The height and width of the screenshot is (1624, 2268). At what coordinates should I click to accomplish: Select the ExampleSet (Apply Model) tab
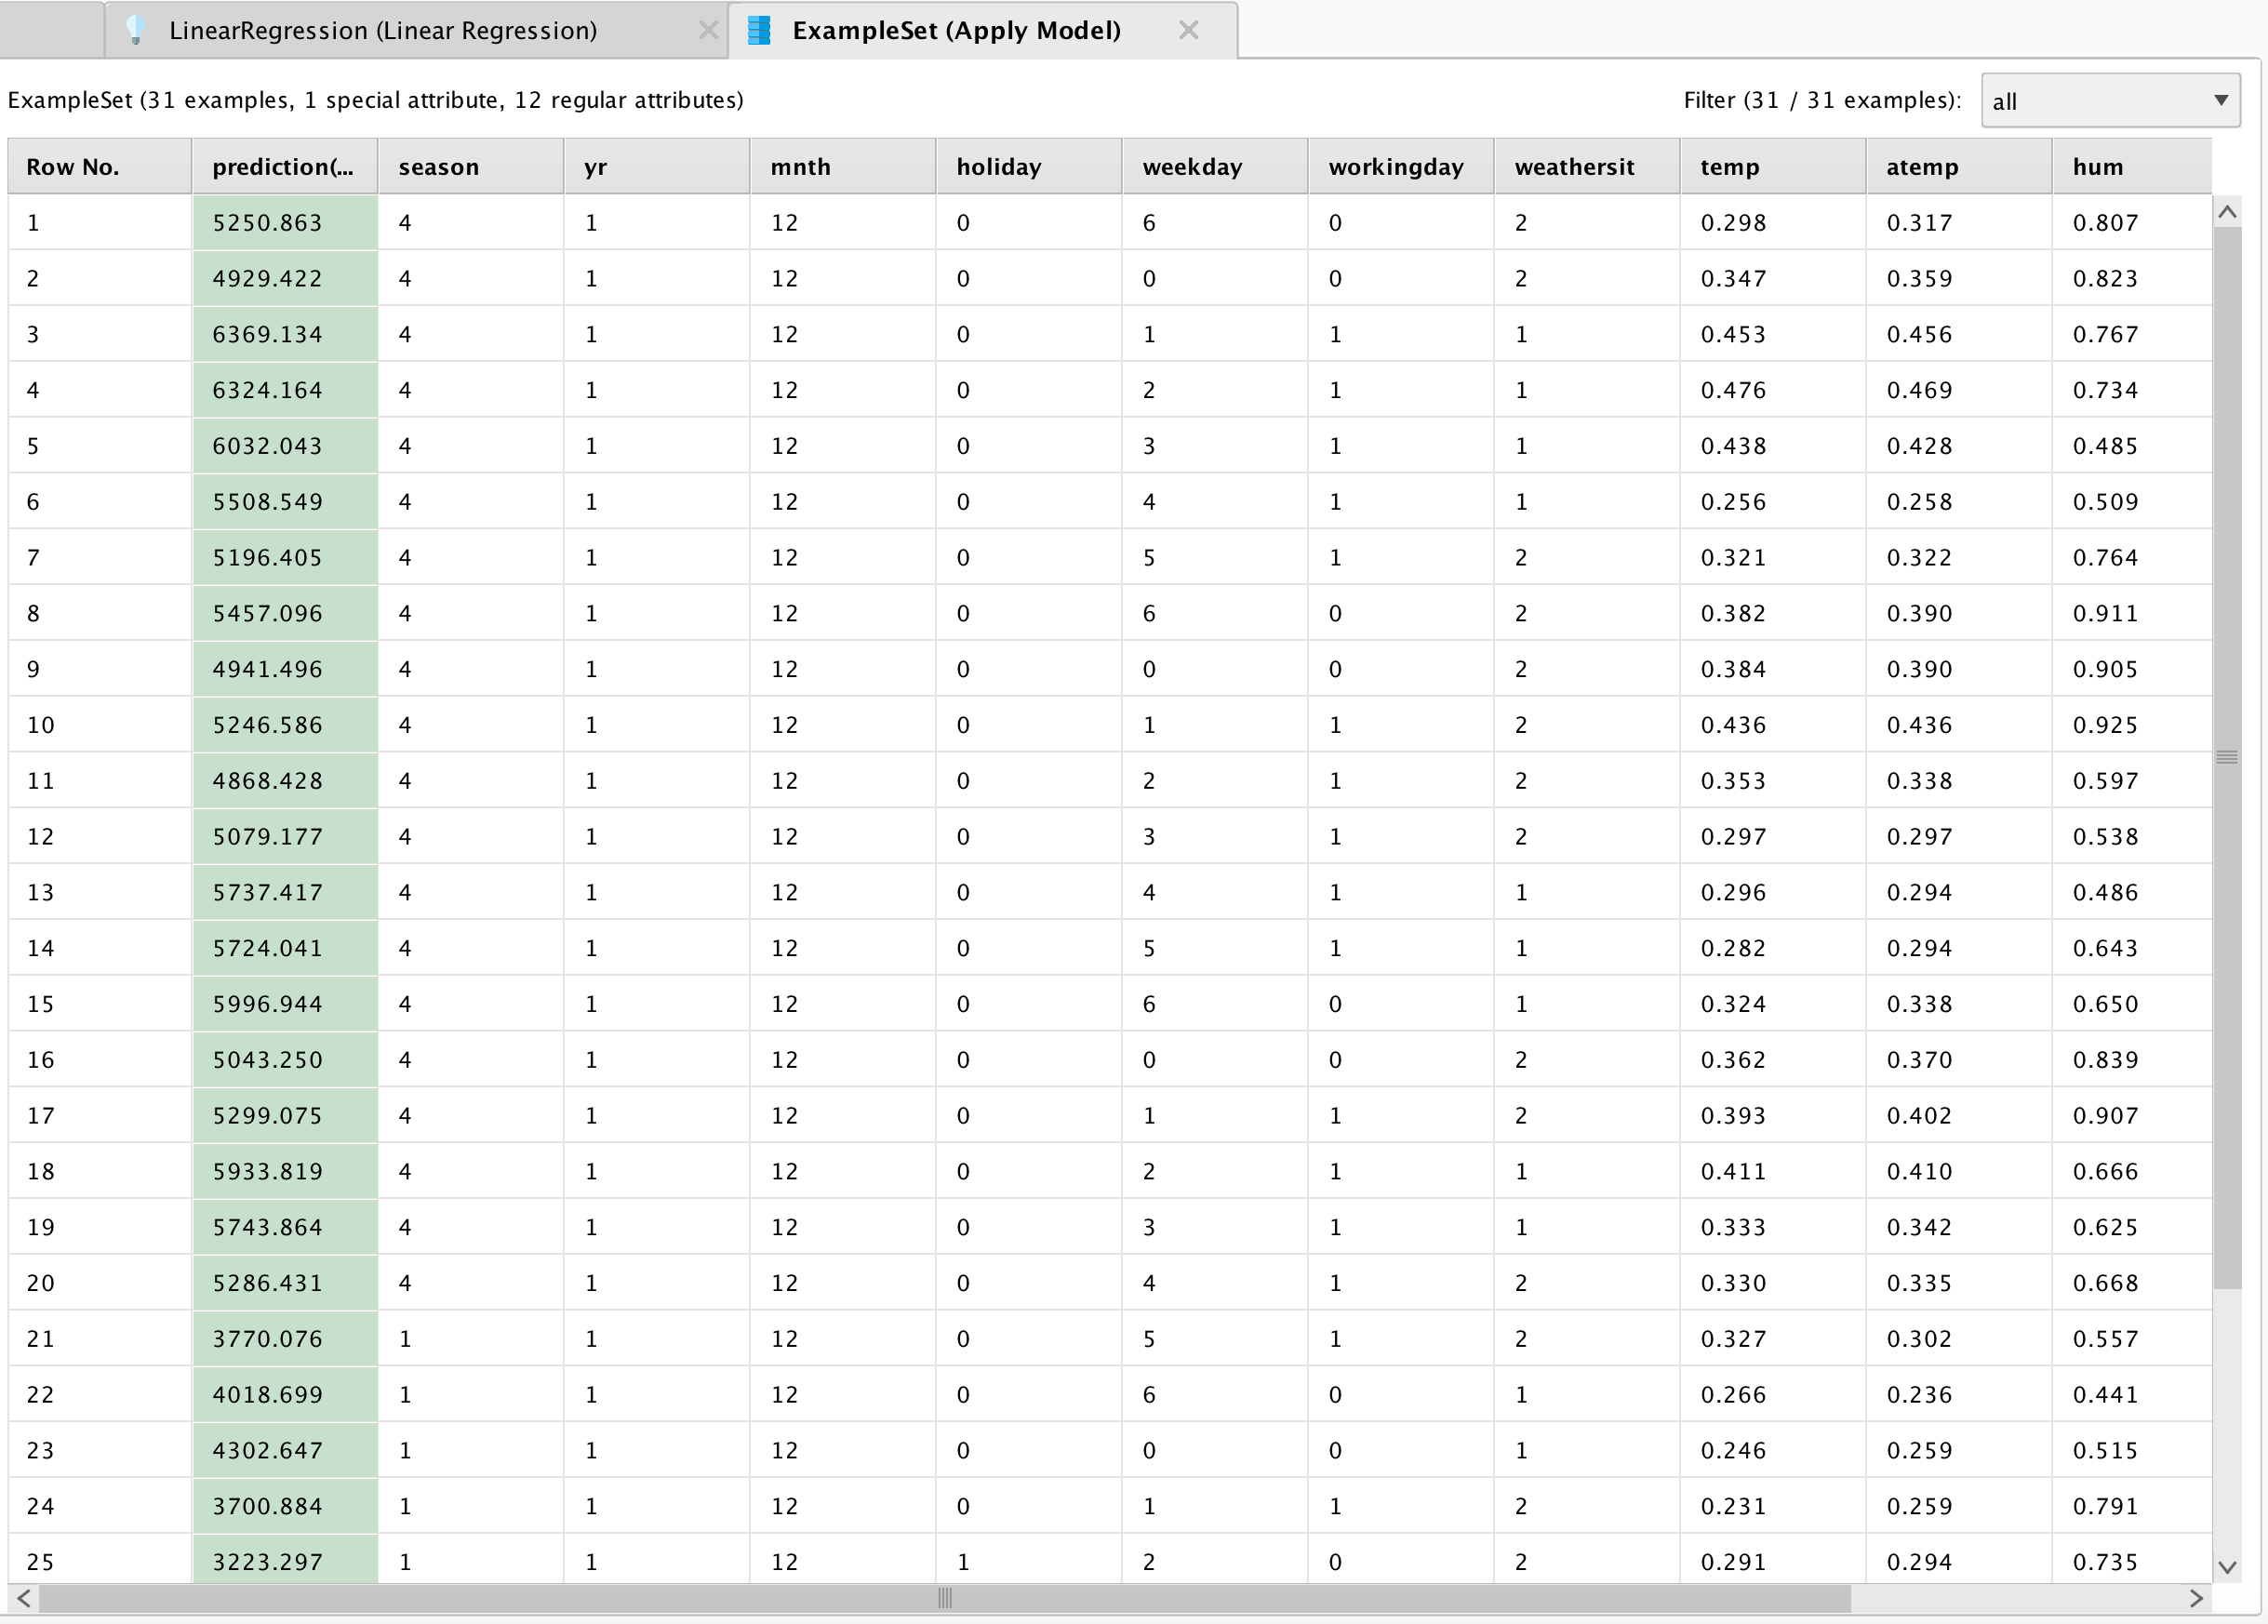[983, 30]
